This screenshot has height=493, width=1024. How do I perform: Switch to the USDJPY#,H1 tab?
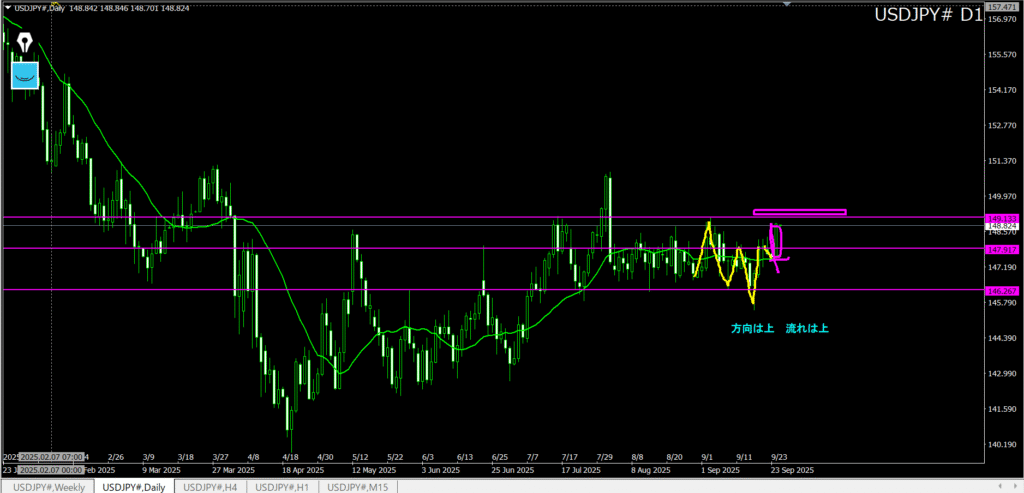284,486
